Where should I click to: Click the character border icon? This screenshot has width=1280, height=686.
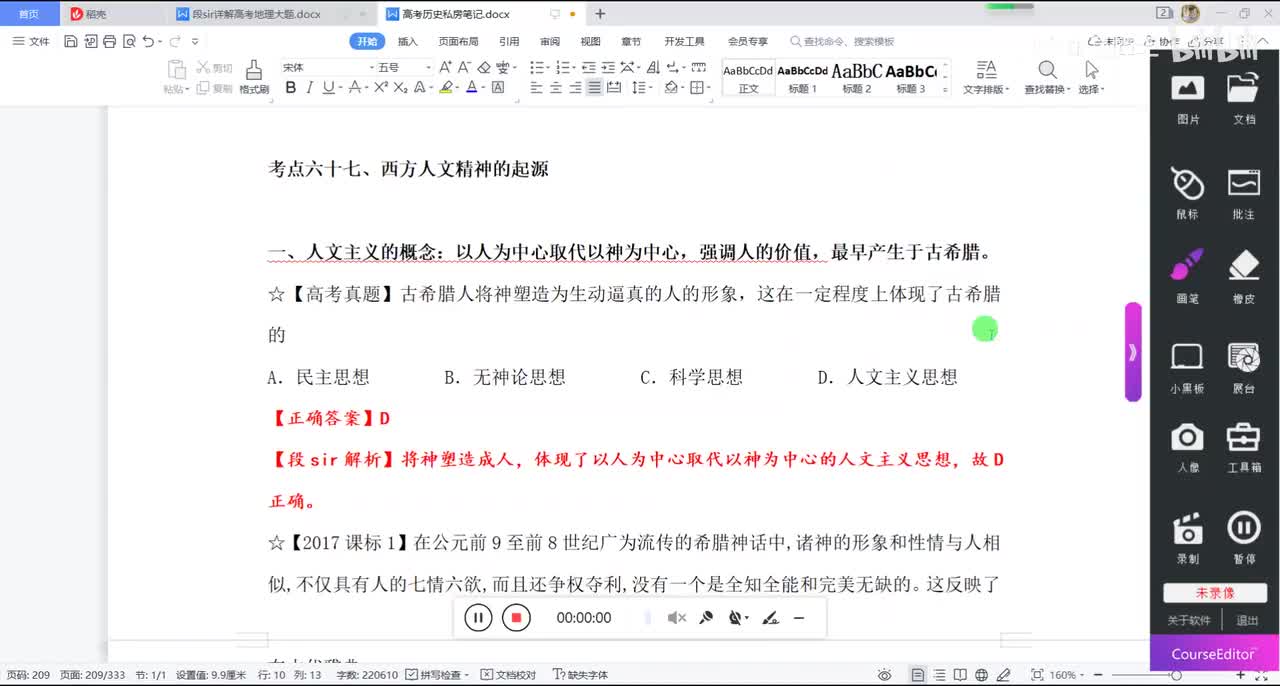[x=498, y=88]
